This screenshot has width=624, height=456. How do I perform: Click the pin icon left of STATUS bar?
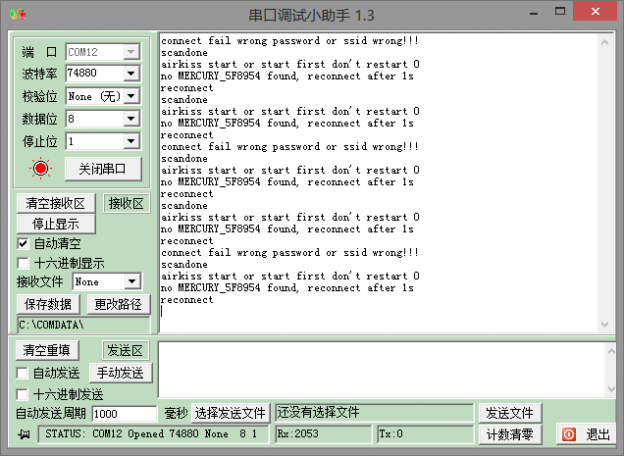(x=24, y=435)
